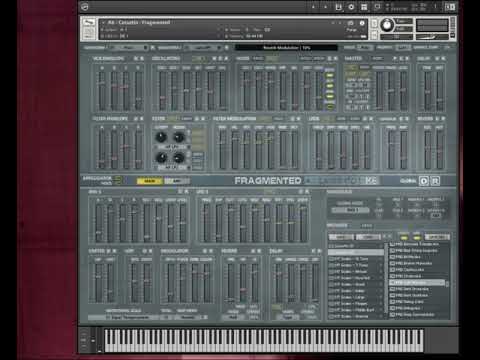Click the Kontakt logo in the top bar
480x360 pixels.
point(85,7)
